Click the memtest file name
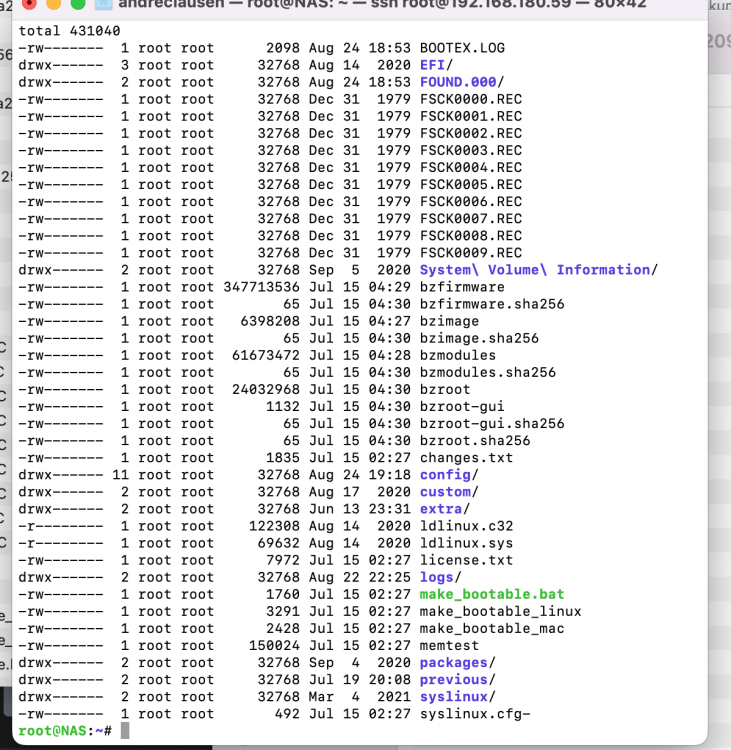 coord(449,646)
